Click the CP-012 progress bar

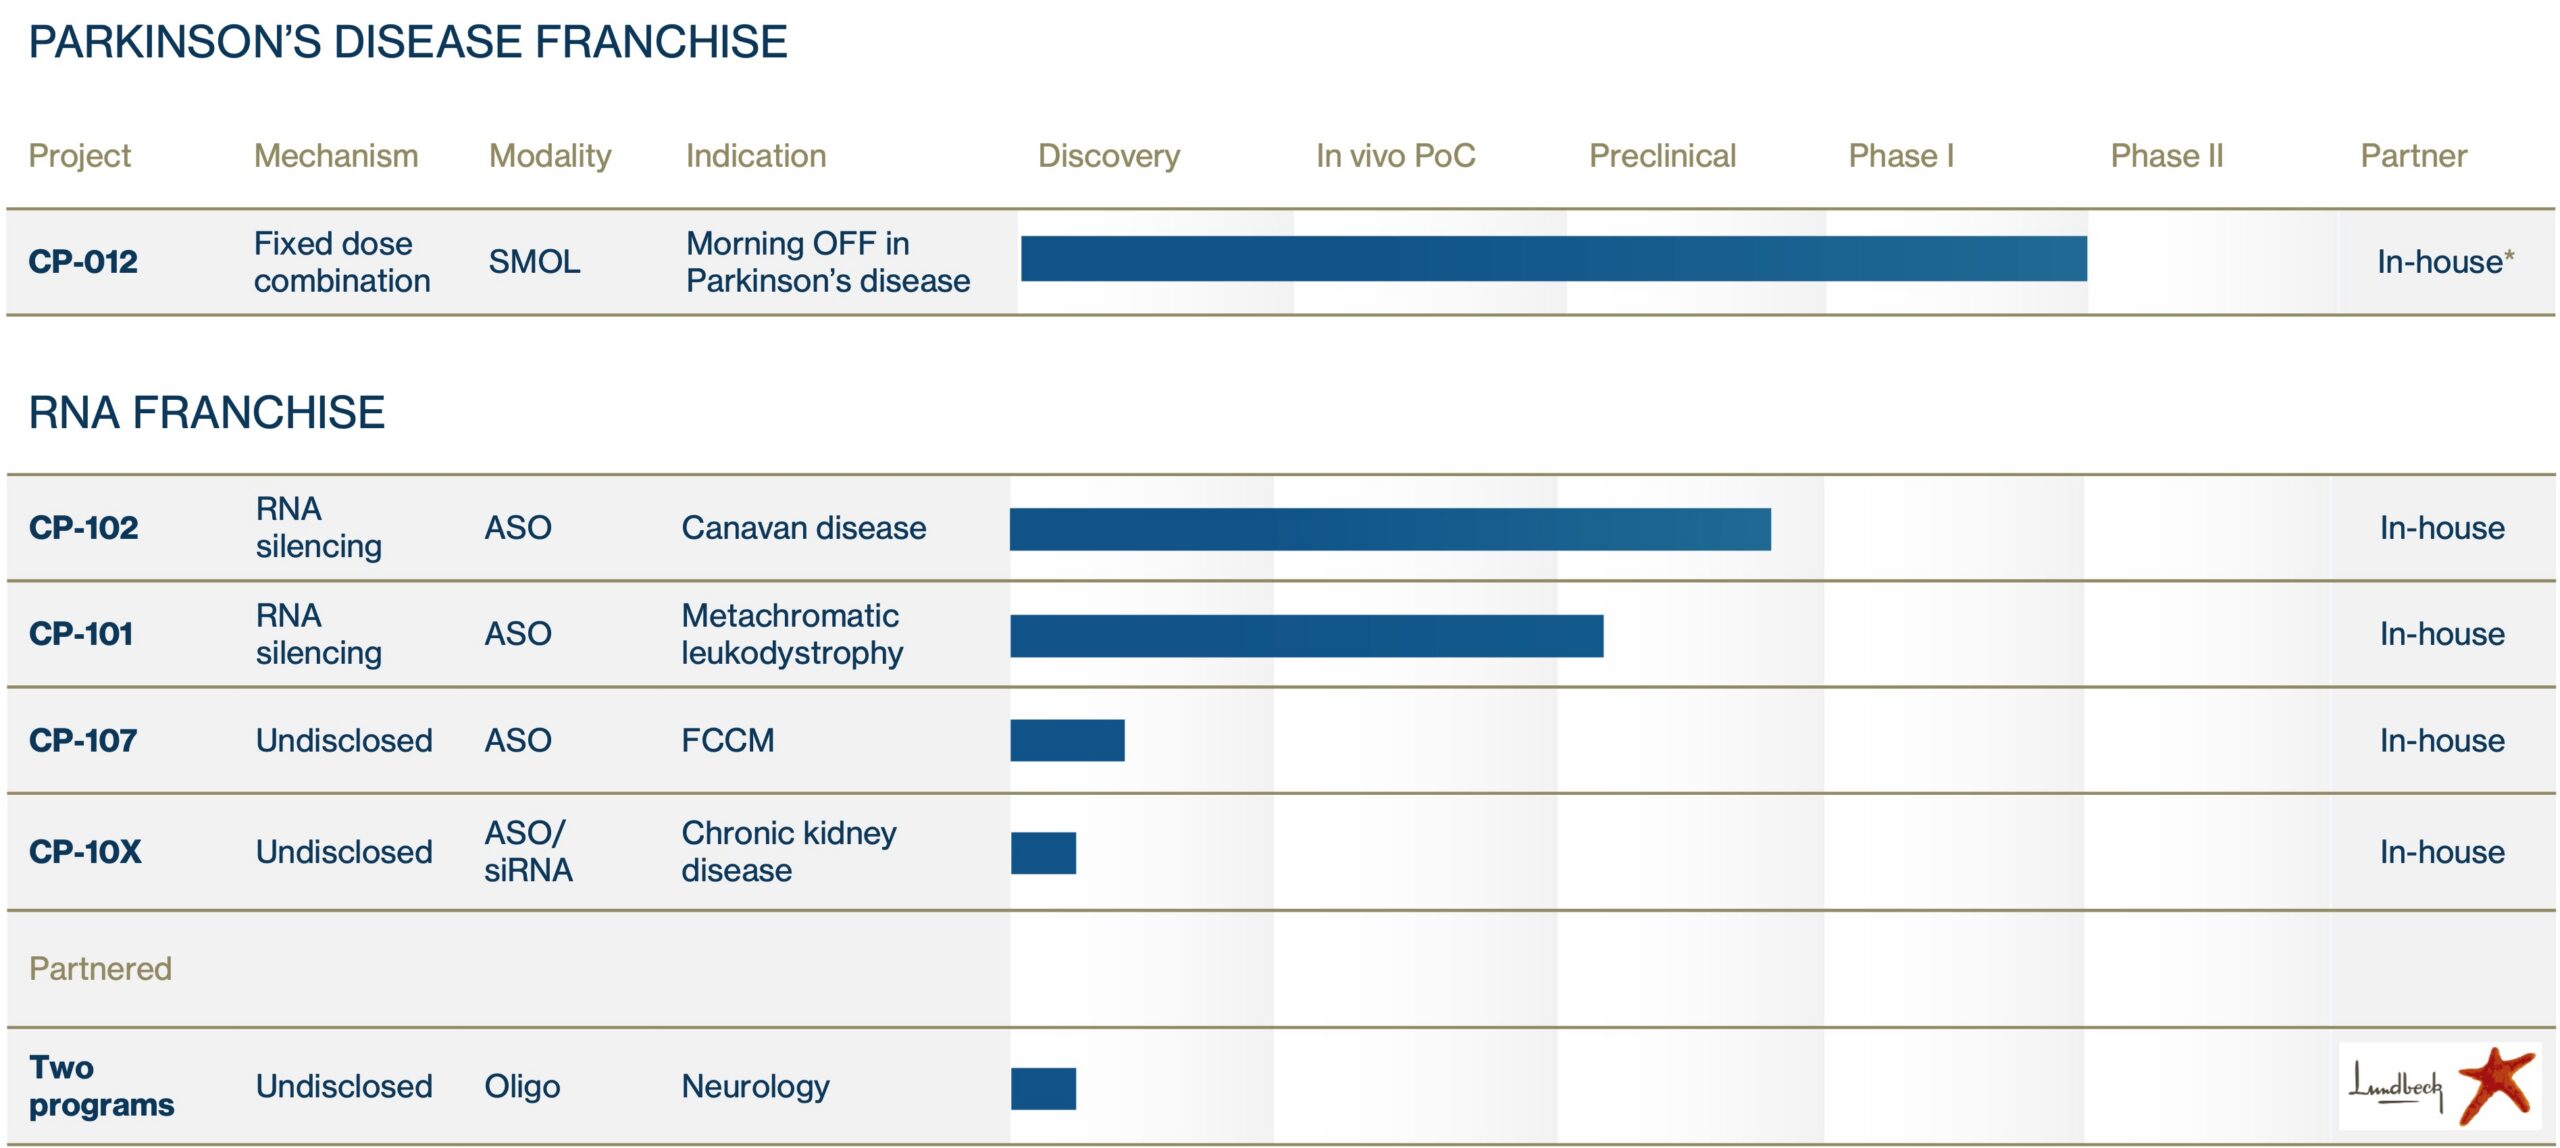(x=1553, y=259)
